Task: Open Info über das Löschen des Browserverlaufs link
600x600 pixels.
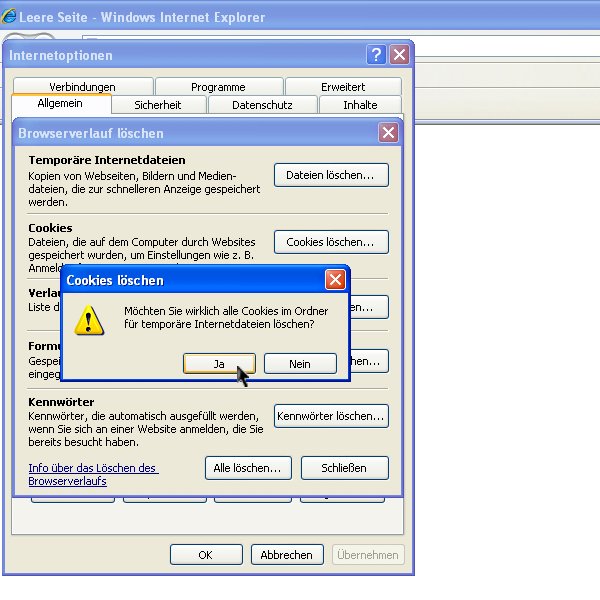Action: click(93, 474)
